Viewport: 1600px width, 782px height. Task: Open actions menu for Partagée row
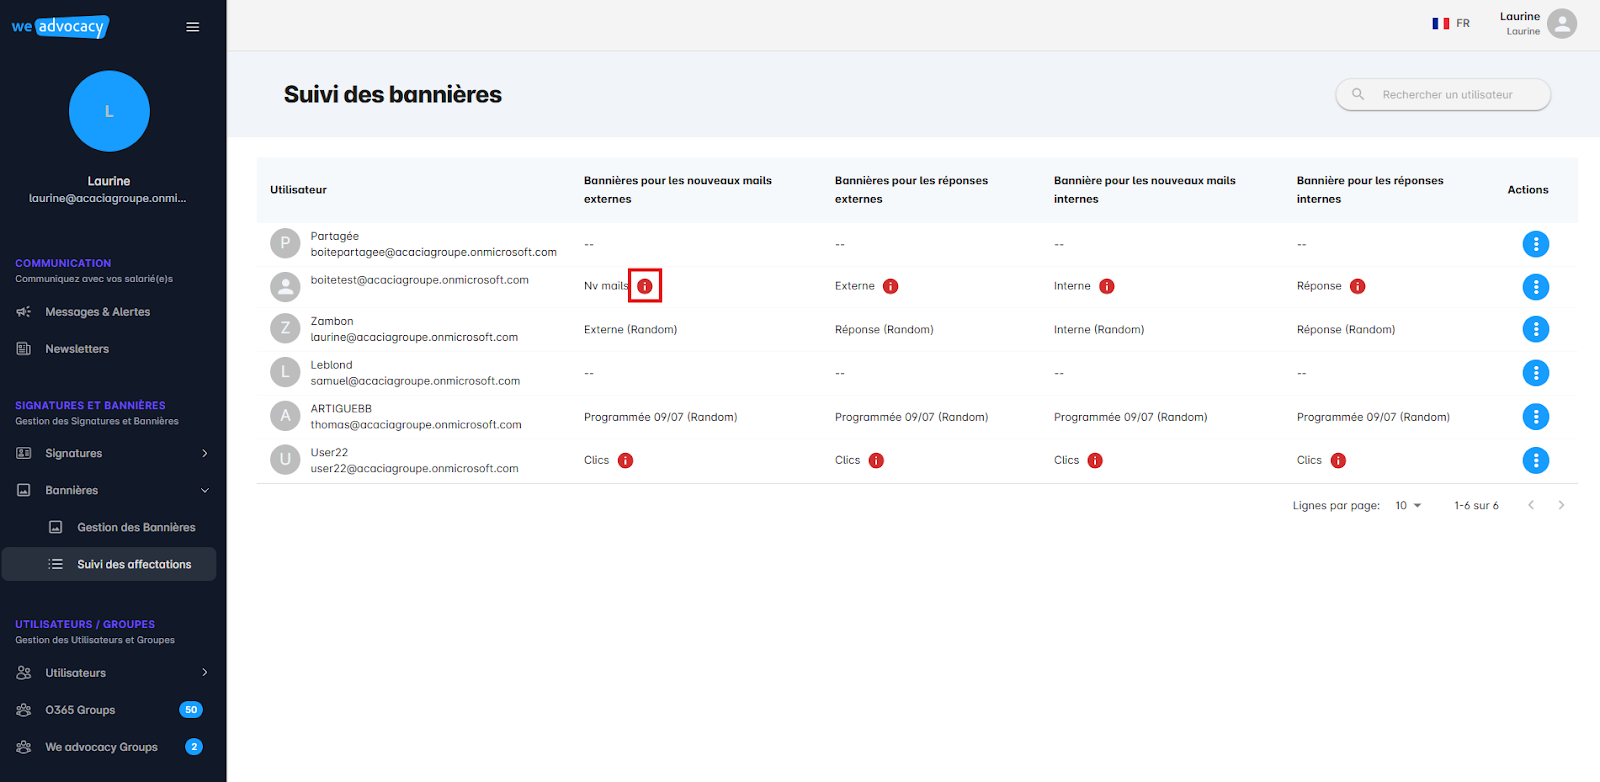tap(1535, 244)
